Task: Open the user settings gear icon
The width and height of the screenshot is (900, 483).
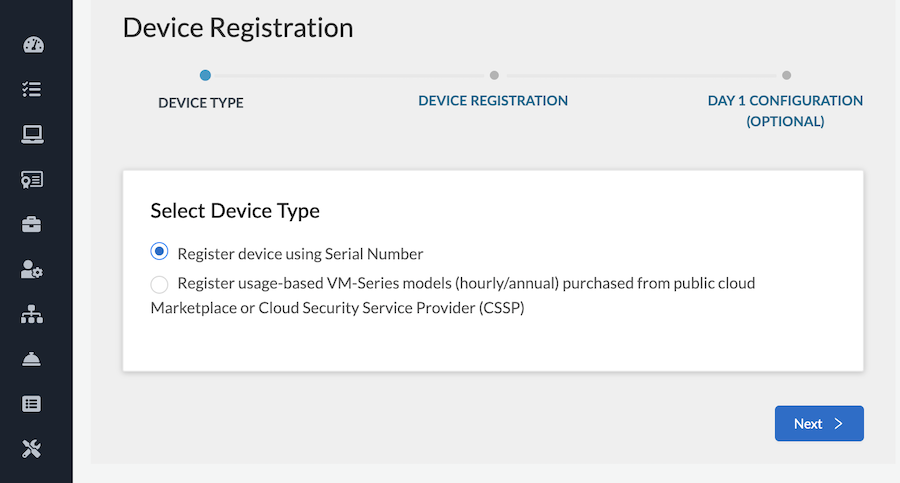Action: pos(32,269)
